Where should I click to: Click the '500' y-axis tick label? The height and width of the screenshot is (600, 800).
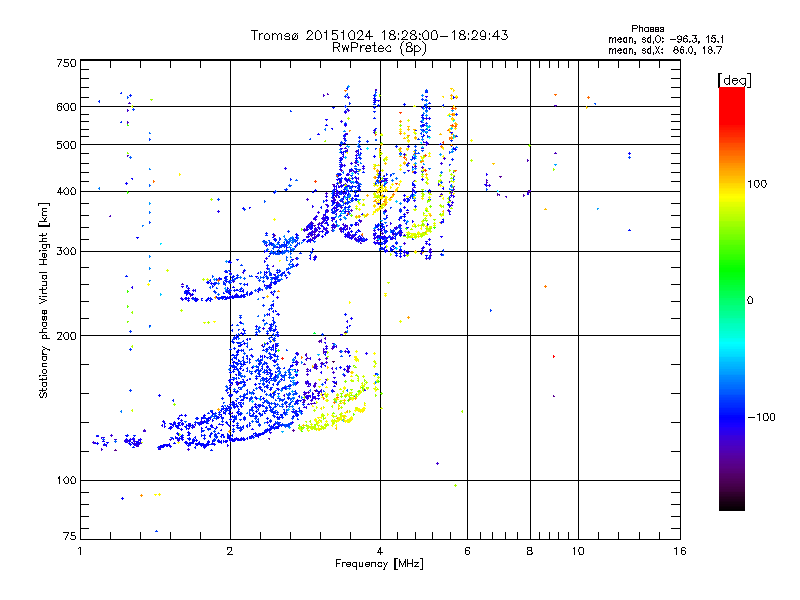pyautogui.click(x=66, y=145)
